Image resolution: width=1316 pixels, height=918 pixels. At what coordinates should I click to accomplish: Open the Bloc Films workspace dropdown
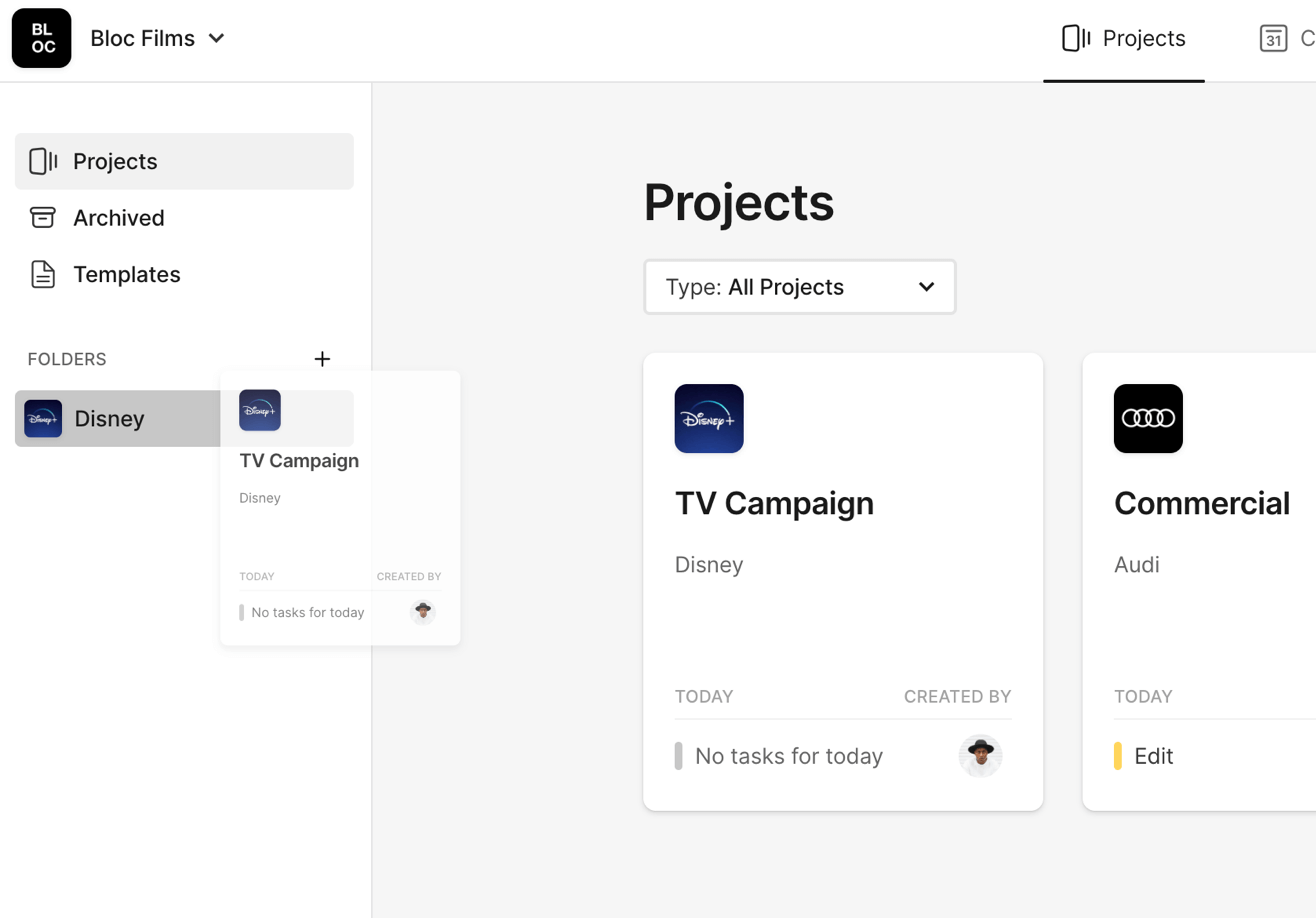pos(157,38)
